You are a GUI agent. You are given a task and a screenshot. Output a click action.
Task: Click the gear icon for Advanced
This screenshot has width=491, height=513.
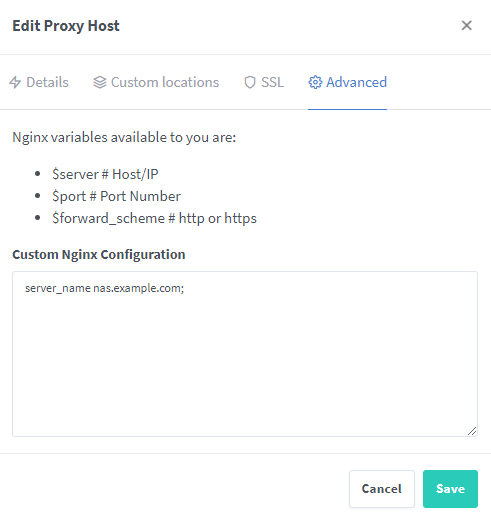pos(315,82)
